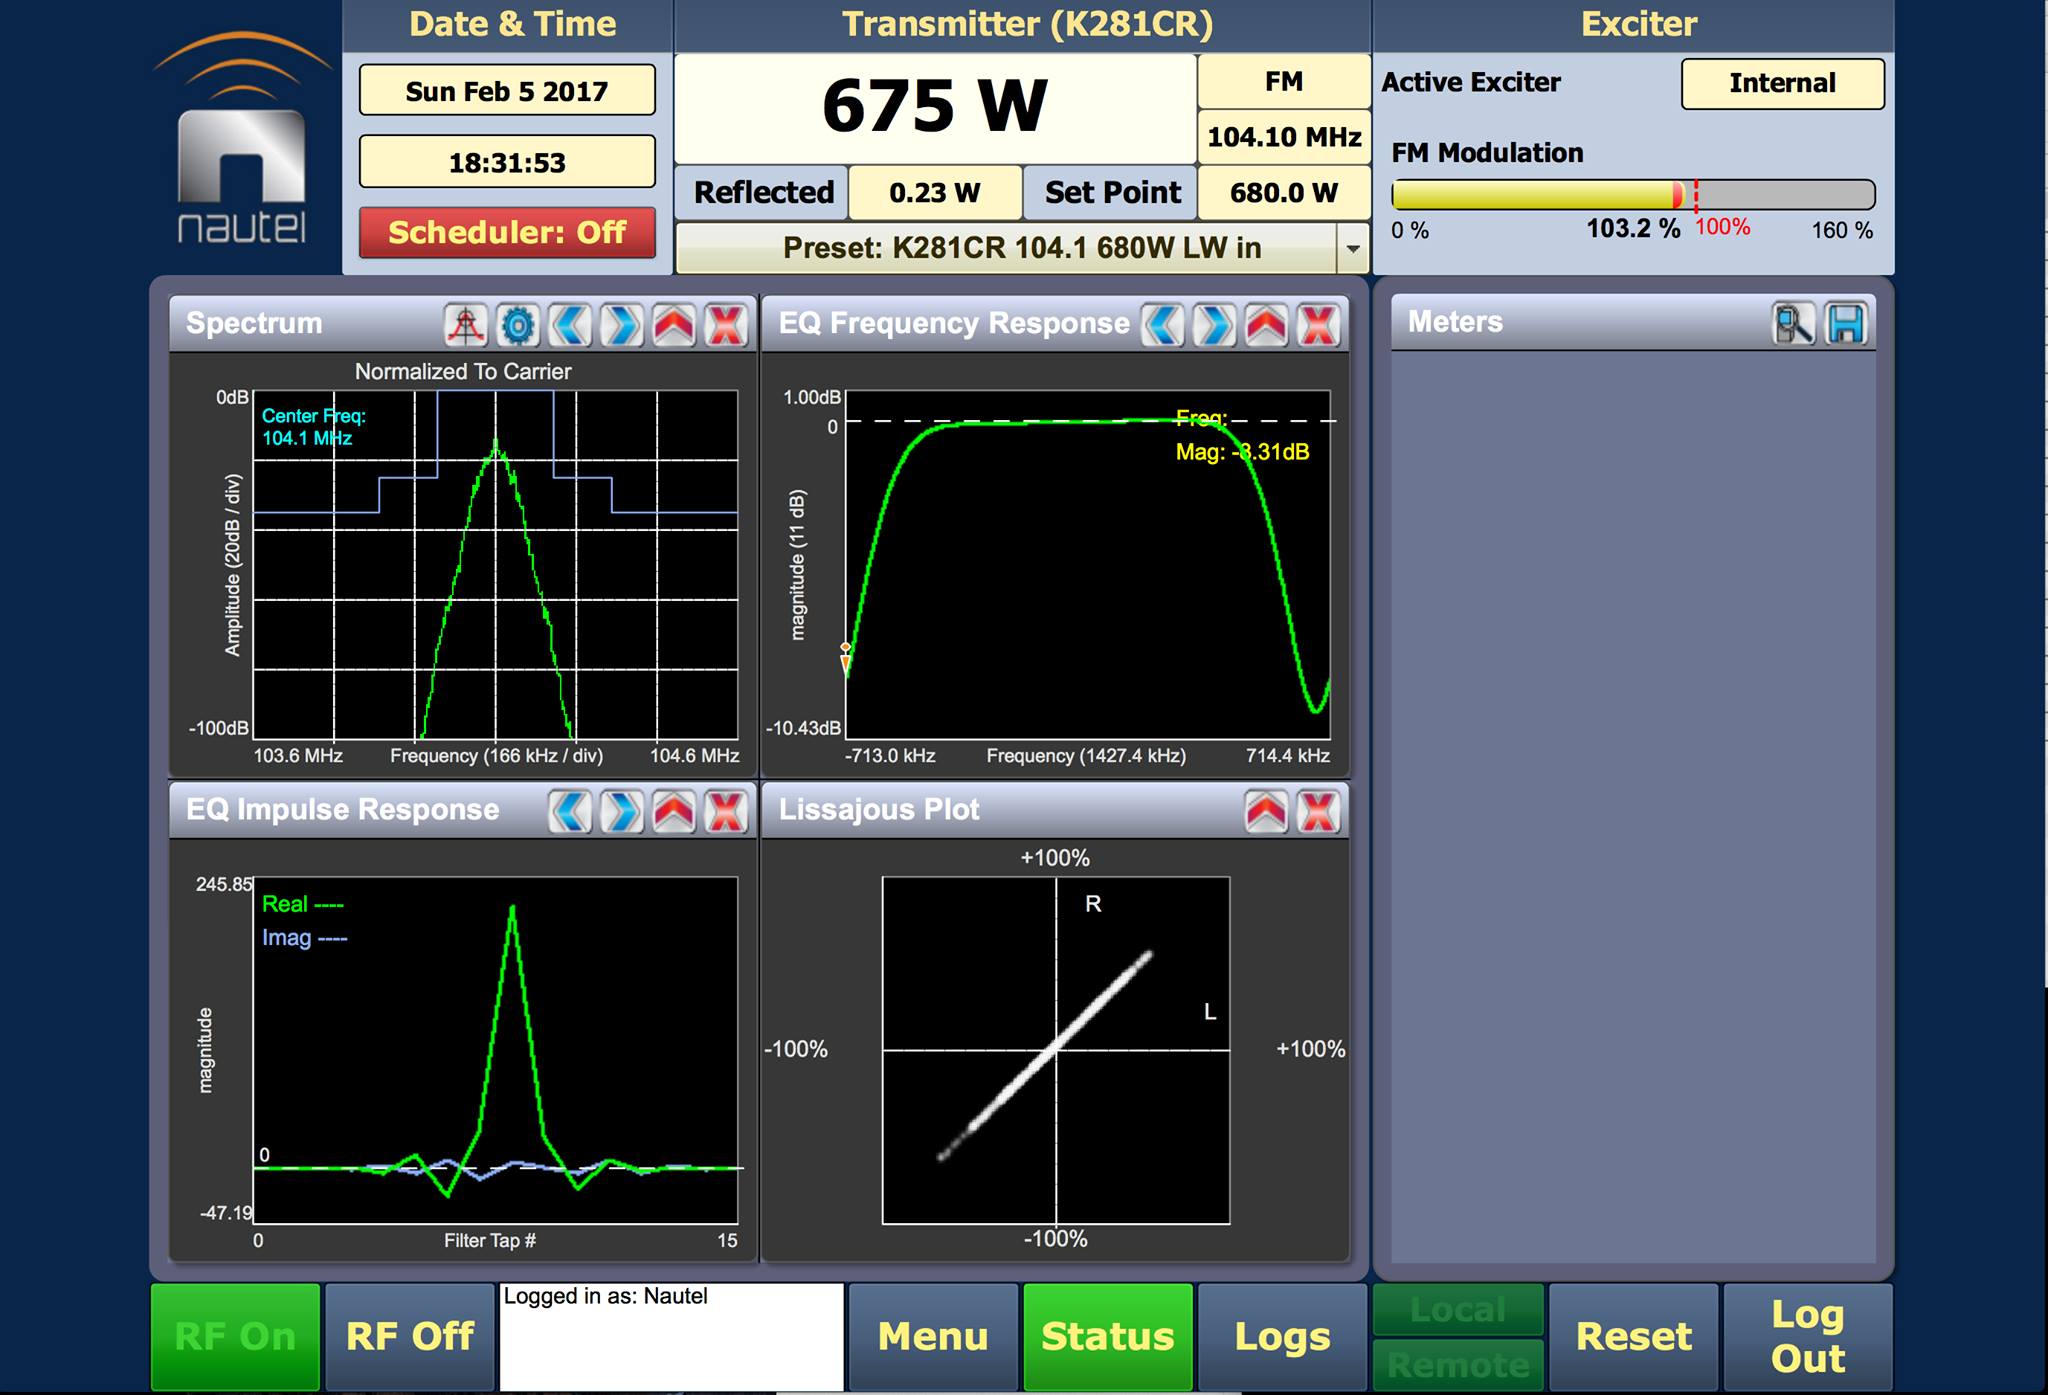
Task: Open the Logs page
Action: point(1283,1336)
